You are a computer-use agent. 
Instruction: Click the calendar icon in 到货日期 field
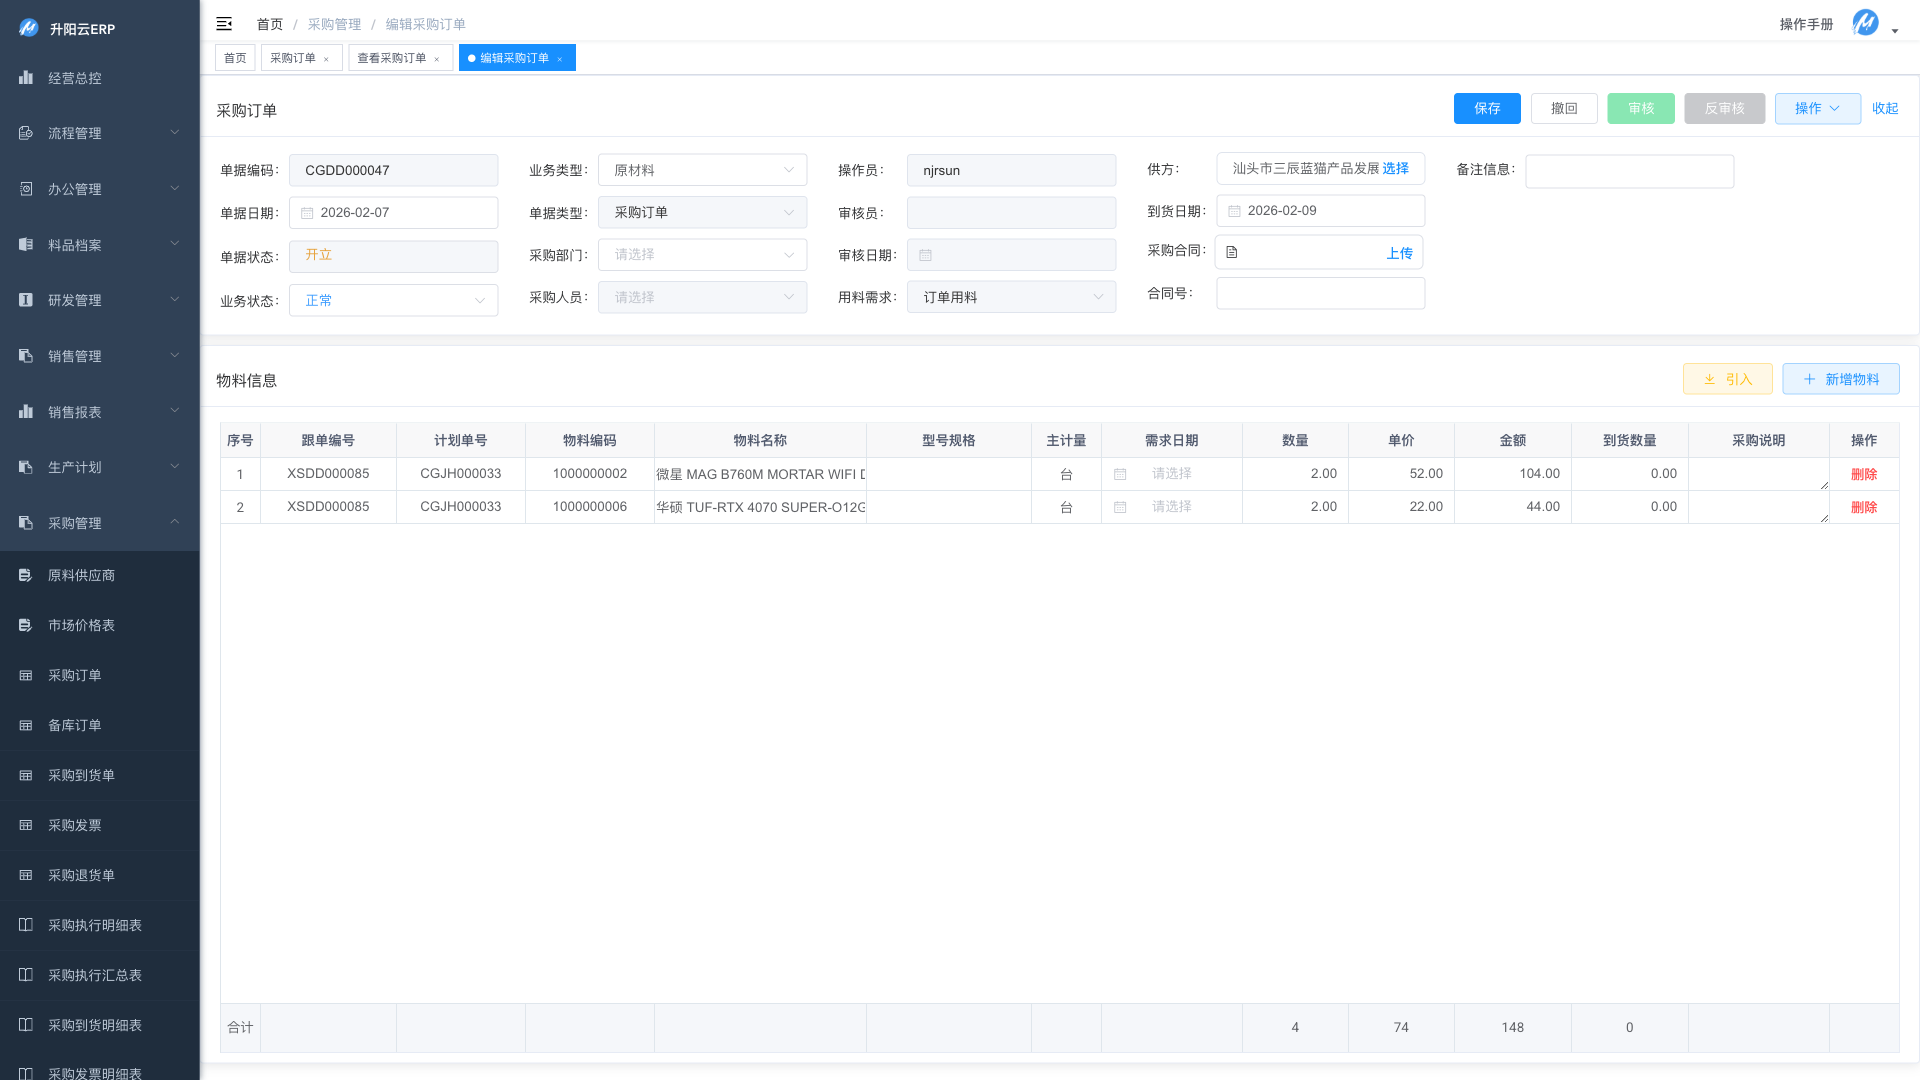(x=1234, y=211)
